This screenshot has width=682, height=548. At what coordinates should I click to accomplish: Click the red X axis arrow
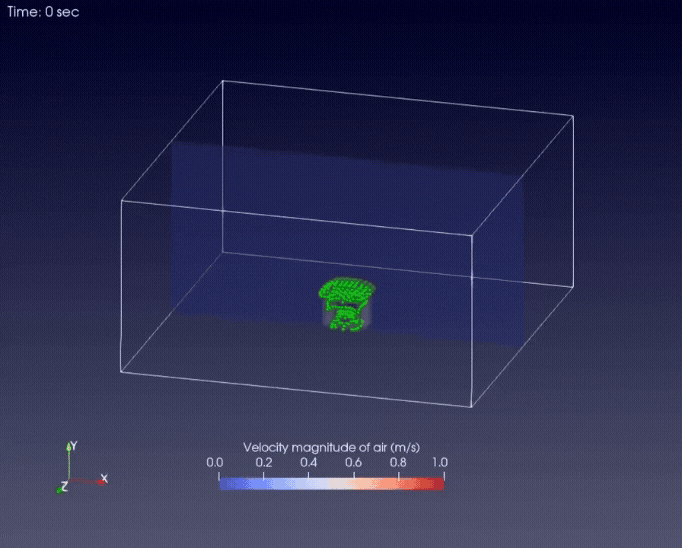tap(90, 481)
